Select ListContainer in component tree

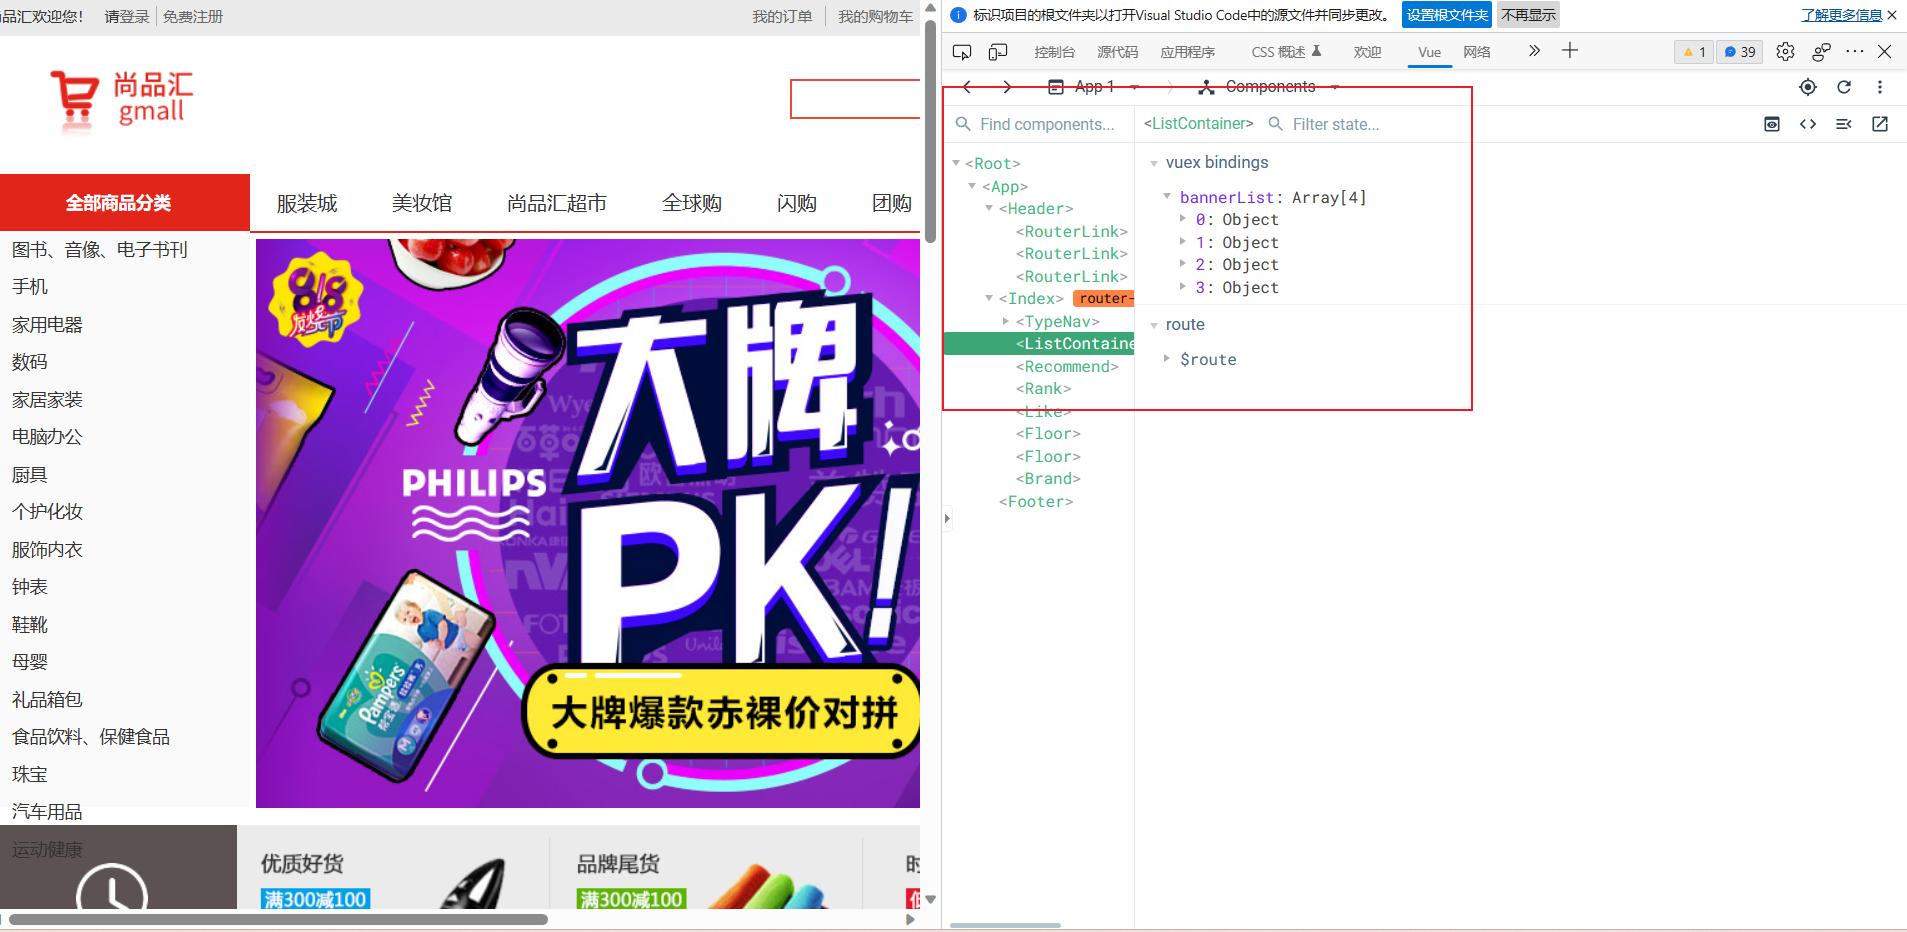[1040, 344]
